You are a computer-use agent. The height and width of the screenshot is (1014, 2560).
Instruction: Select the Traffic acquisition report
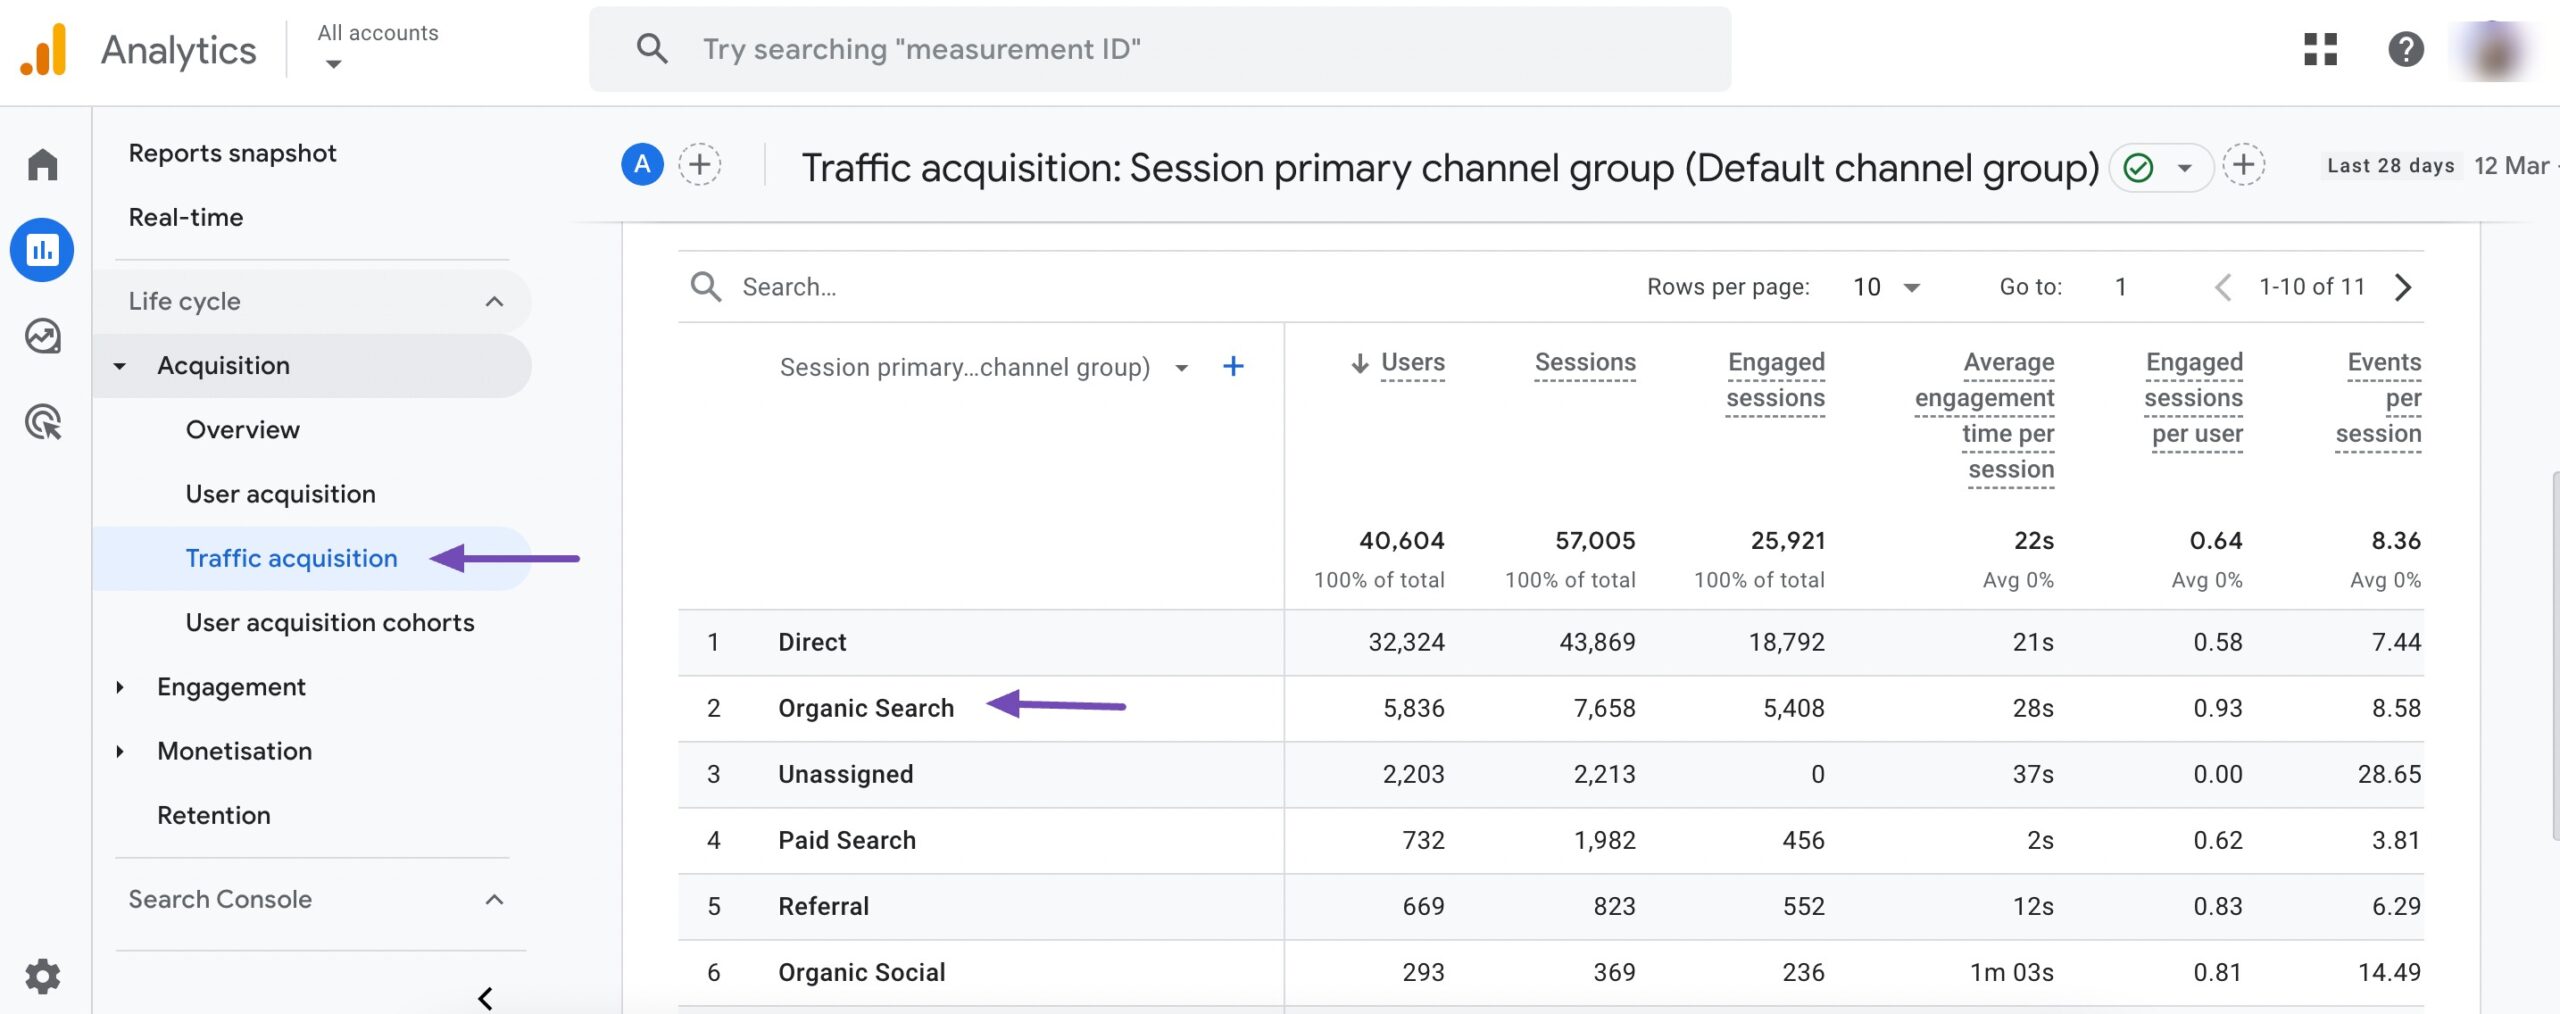pyautogui.click(x=291, y=558)
